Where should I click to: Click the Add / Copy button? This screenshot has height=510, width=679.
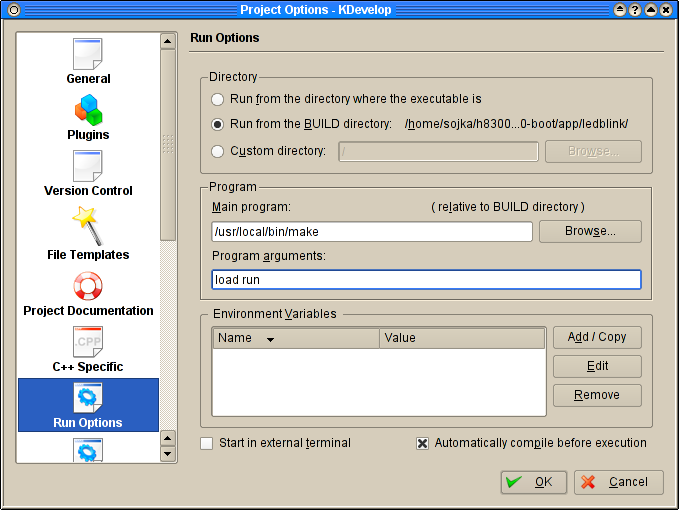[597, 337]
